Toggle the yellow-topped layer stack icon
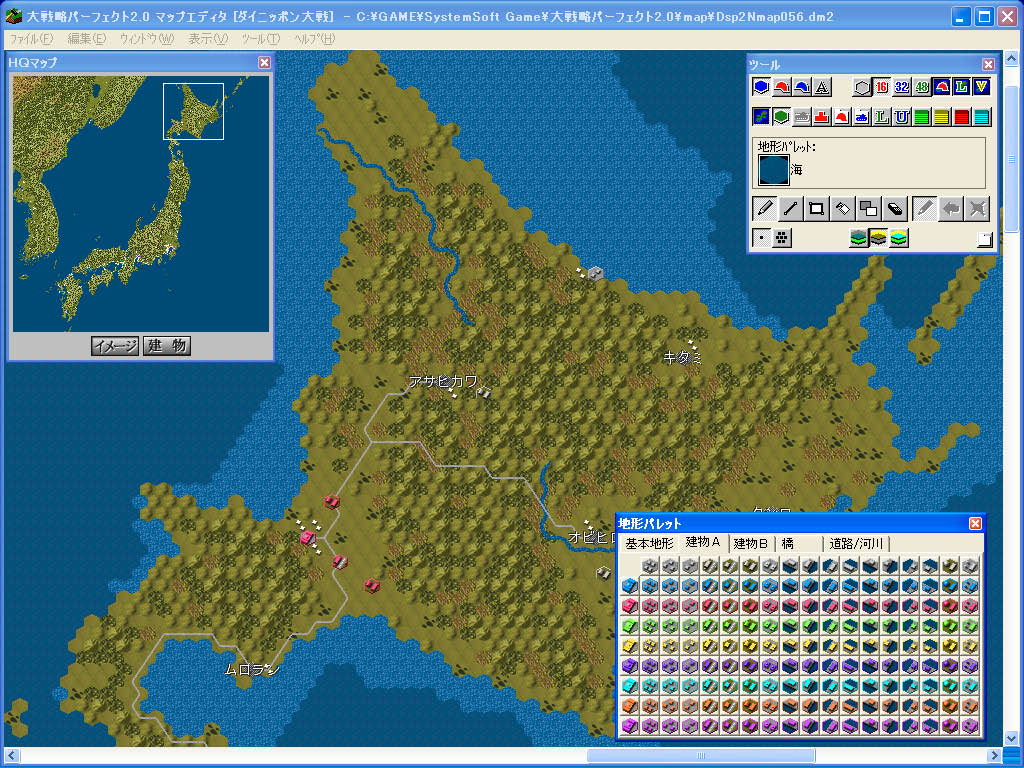 (879, 238)
